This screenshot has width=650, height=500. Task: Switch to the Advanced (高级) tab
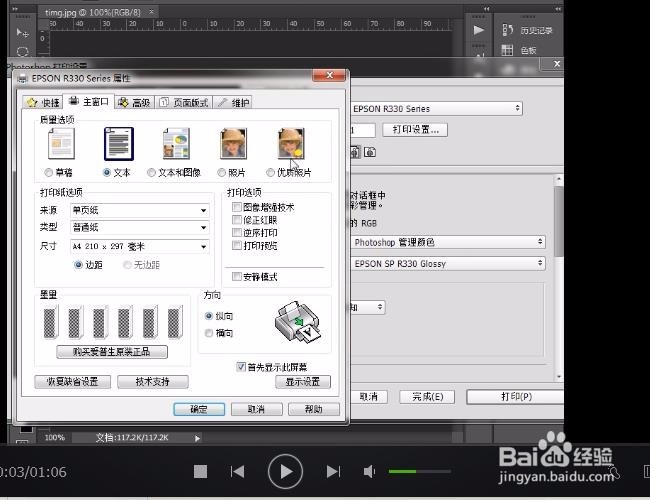[134, 102]
